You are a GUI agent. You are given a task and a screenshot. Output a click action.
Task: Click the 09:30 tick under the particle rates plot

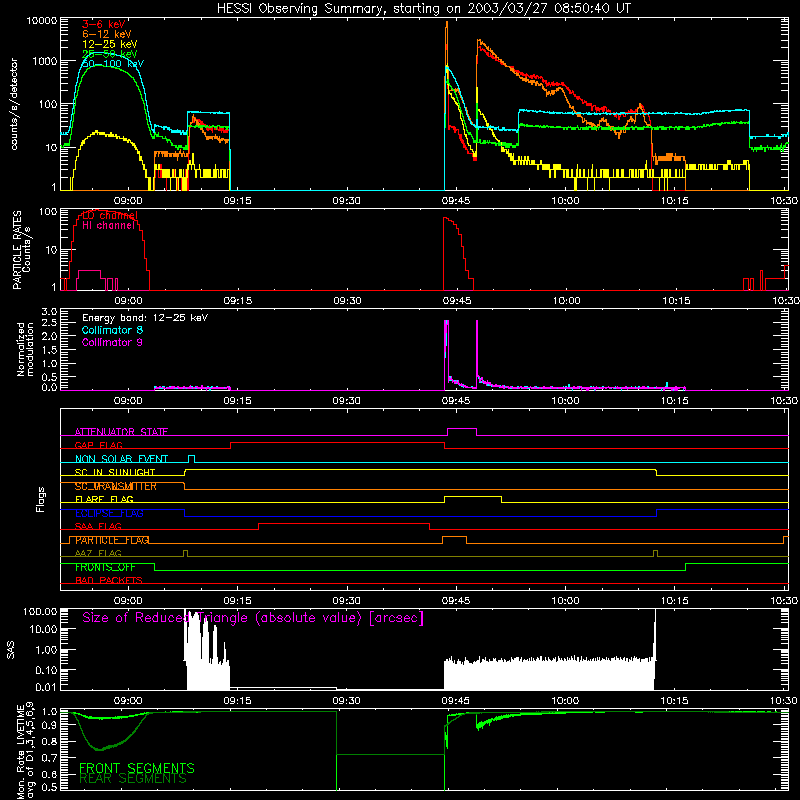pos(347,301)
